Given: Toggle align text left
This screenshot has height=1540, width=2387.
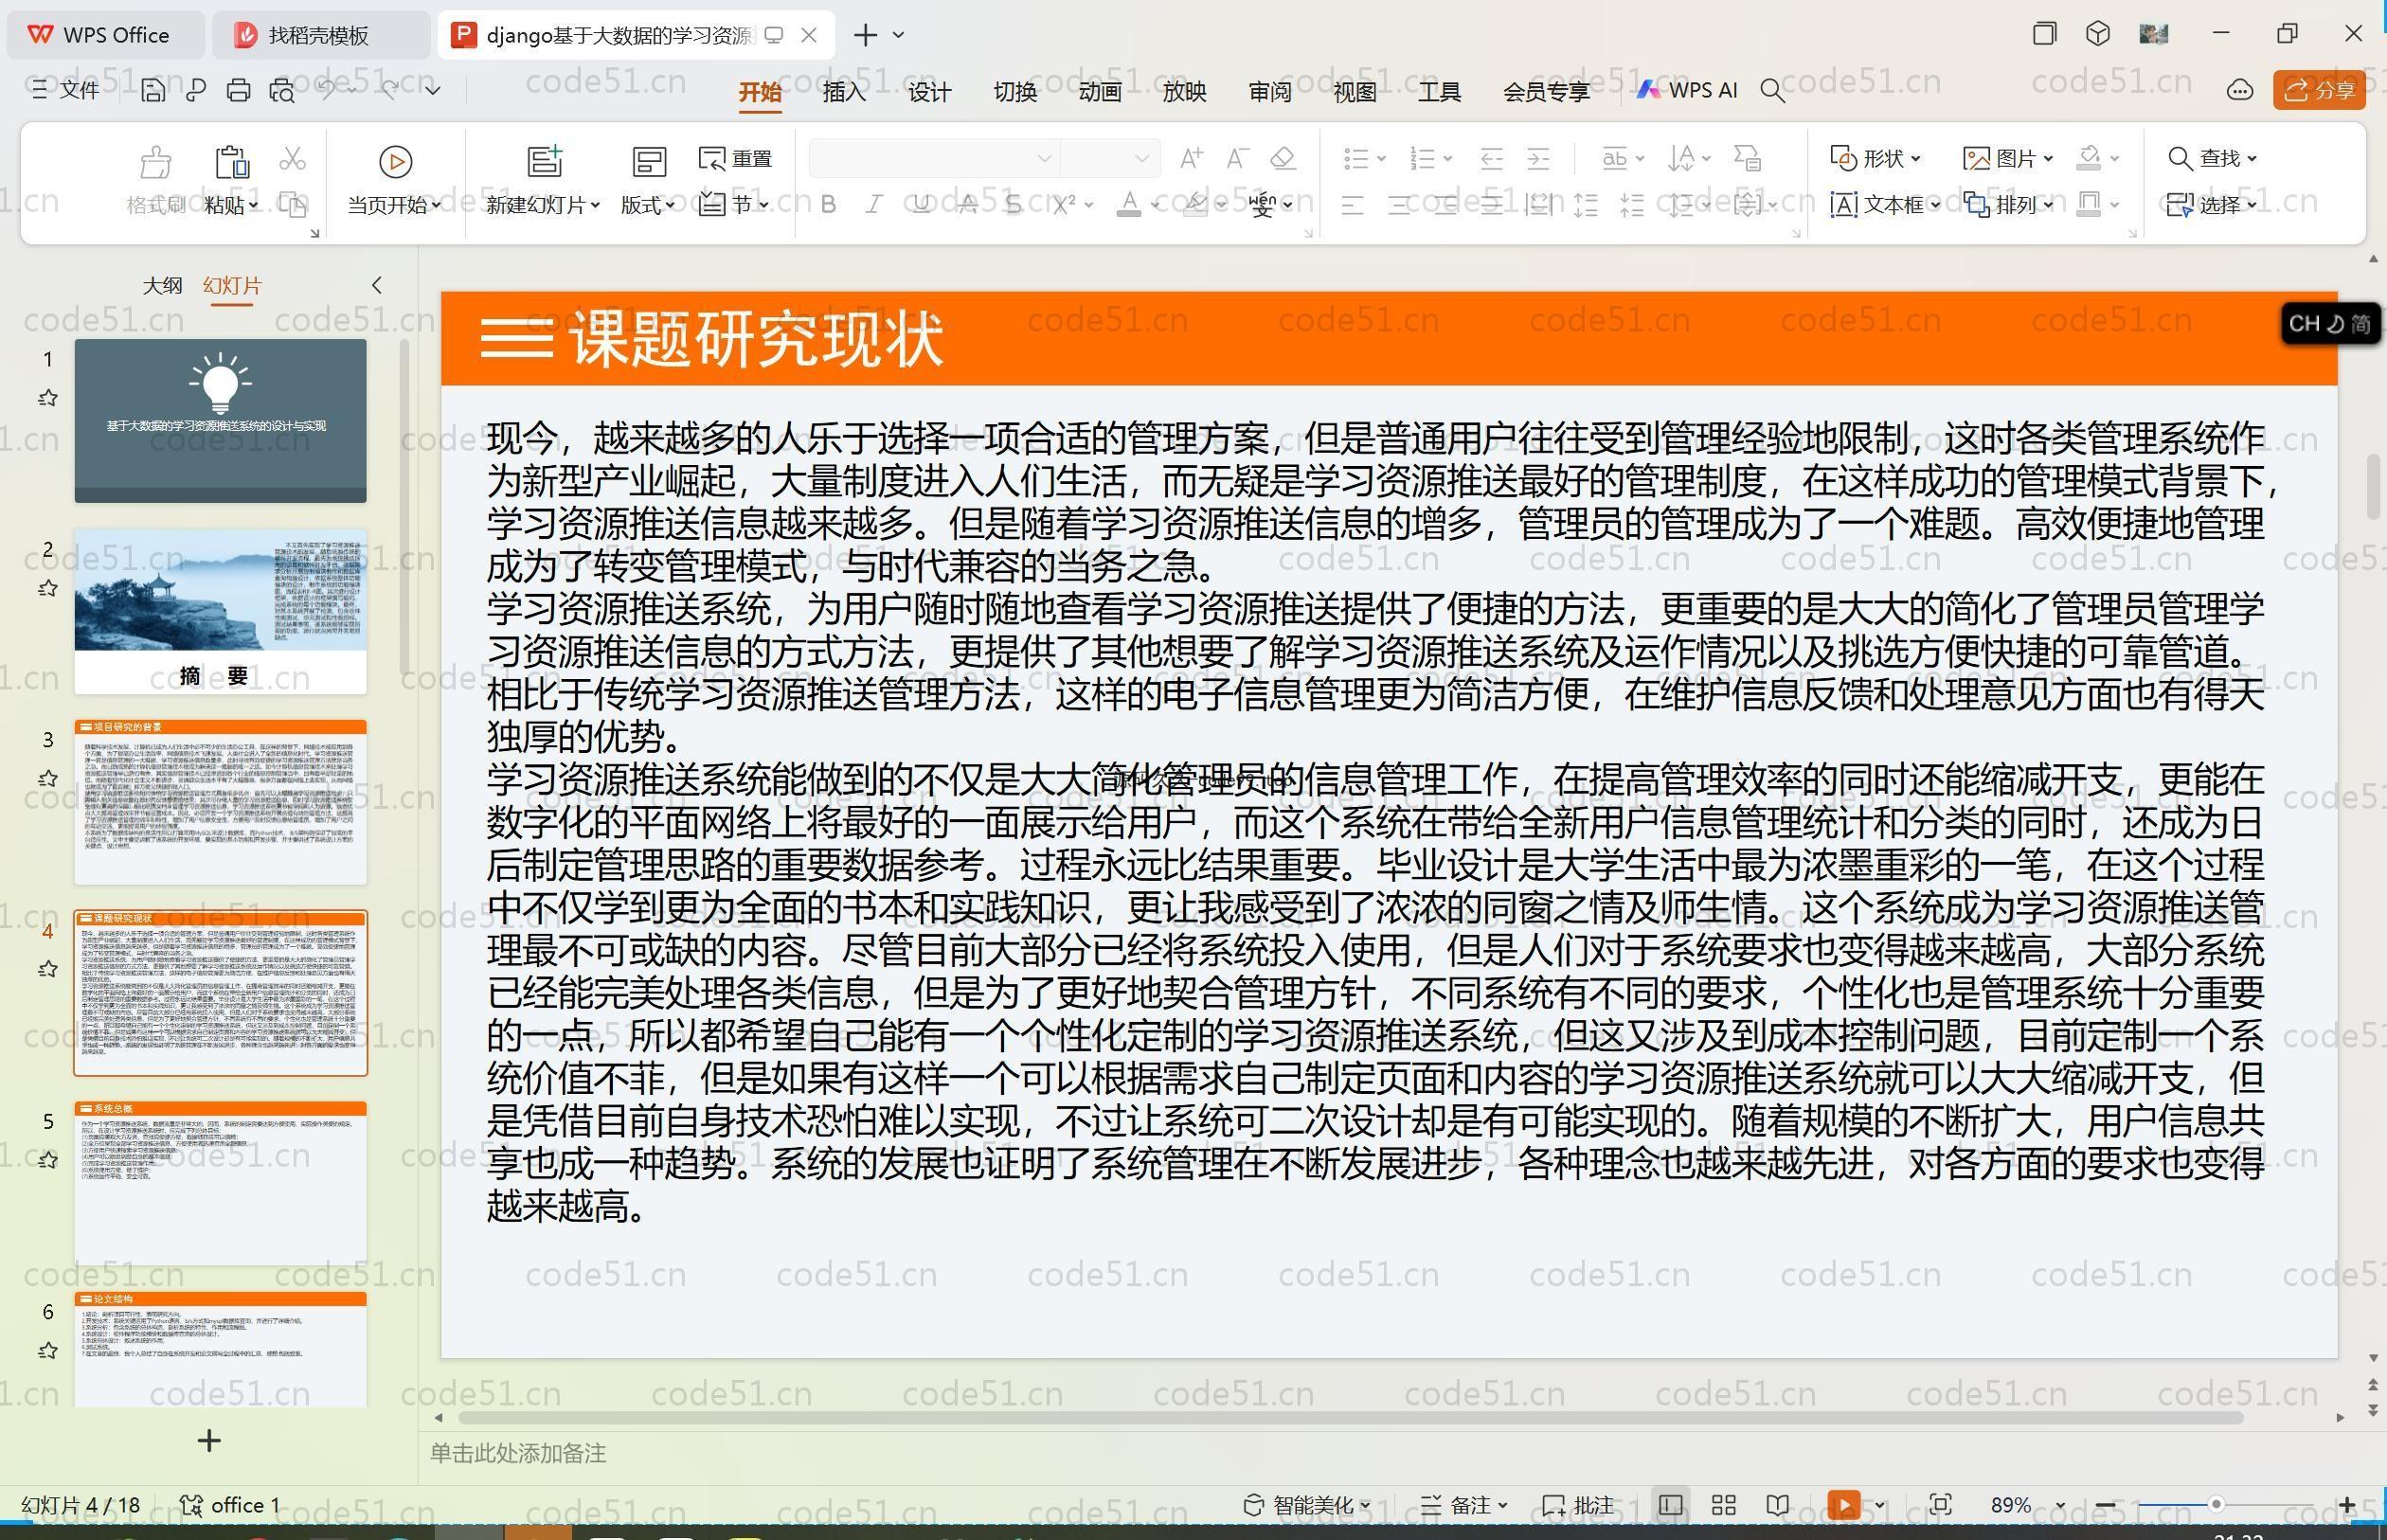Looking at the screenshot, I should point(1352,206).
